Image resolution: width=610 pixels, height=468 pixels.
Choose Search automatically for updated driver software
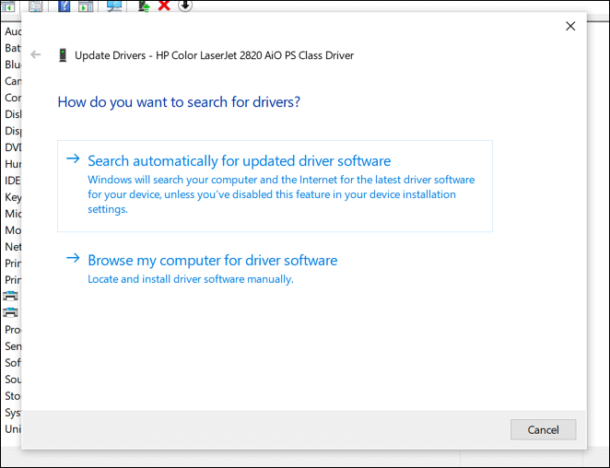(x=275, y=186)
